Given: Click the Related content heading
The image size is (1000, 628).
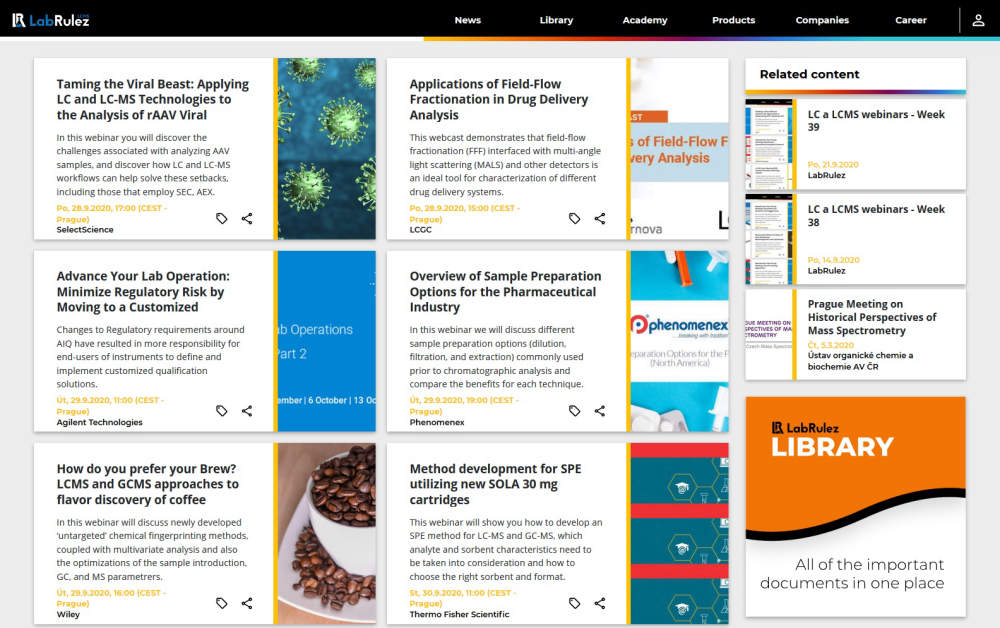Looking at the screenshot, I should coord(809,75).
